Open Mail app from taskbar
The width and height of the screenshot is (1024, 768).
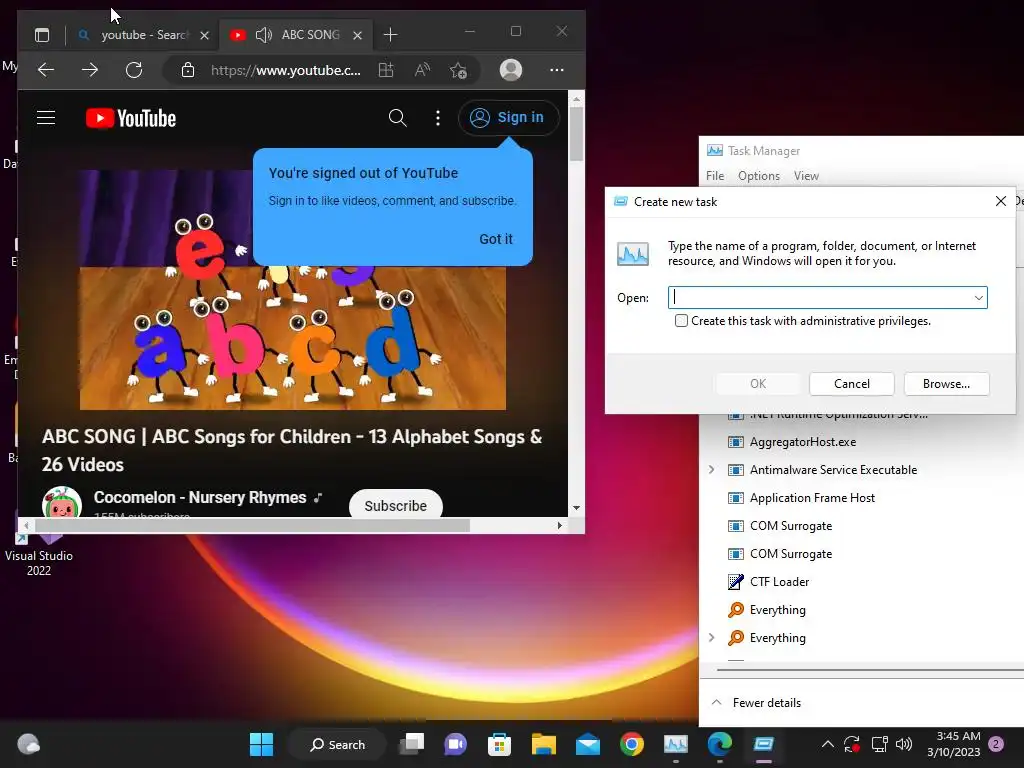[588, 744]
